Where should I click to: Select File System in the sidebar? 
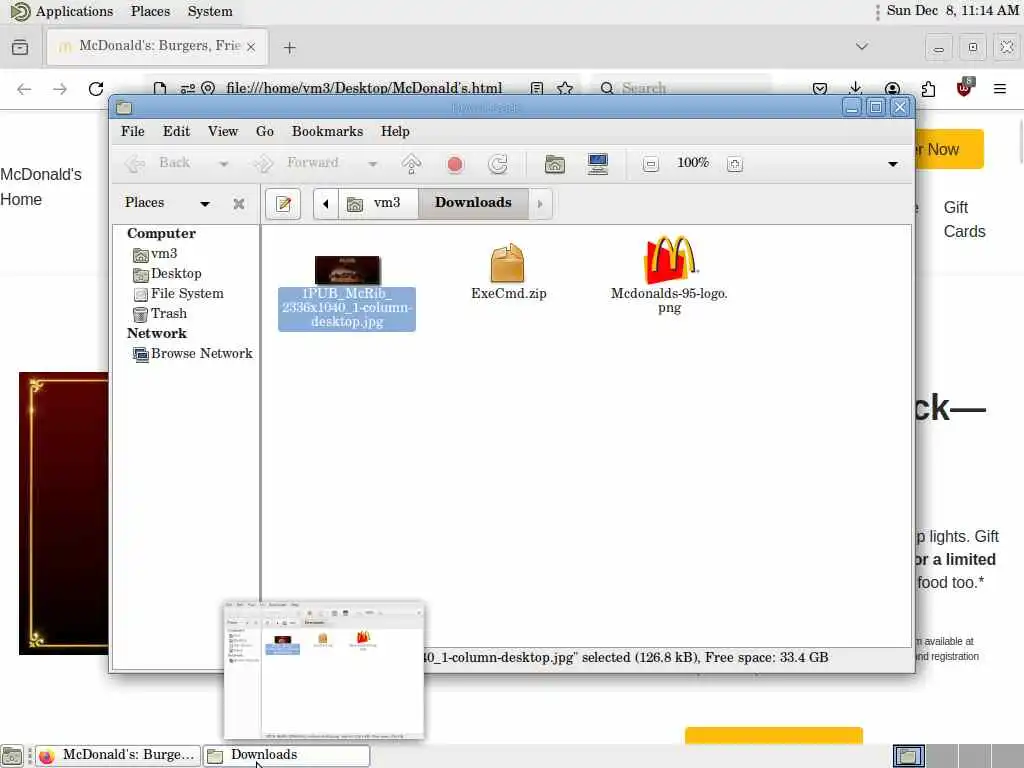(x=178, y=294)
